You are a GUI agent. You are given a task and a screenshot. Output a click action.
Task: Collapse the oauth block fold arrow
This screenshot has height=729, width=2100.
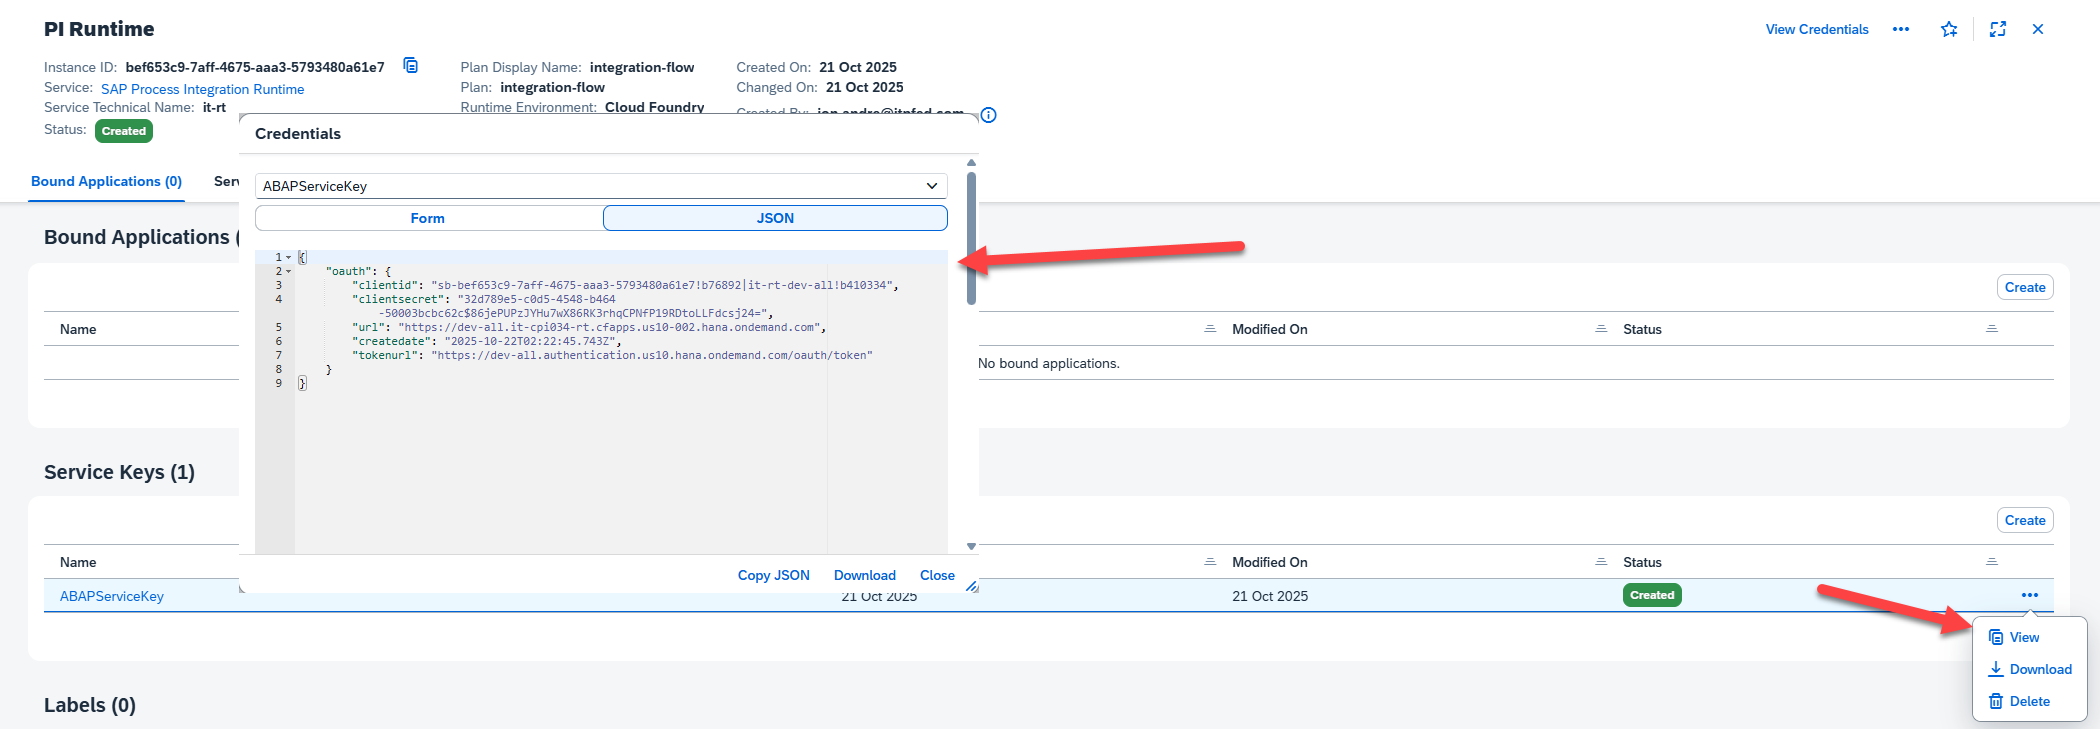(289, 272)
